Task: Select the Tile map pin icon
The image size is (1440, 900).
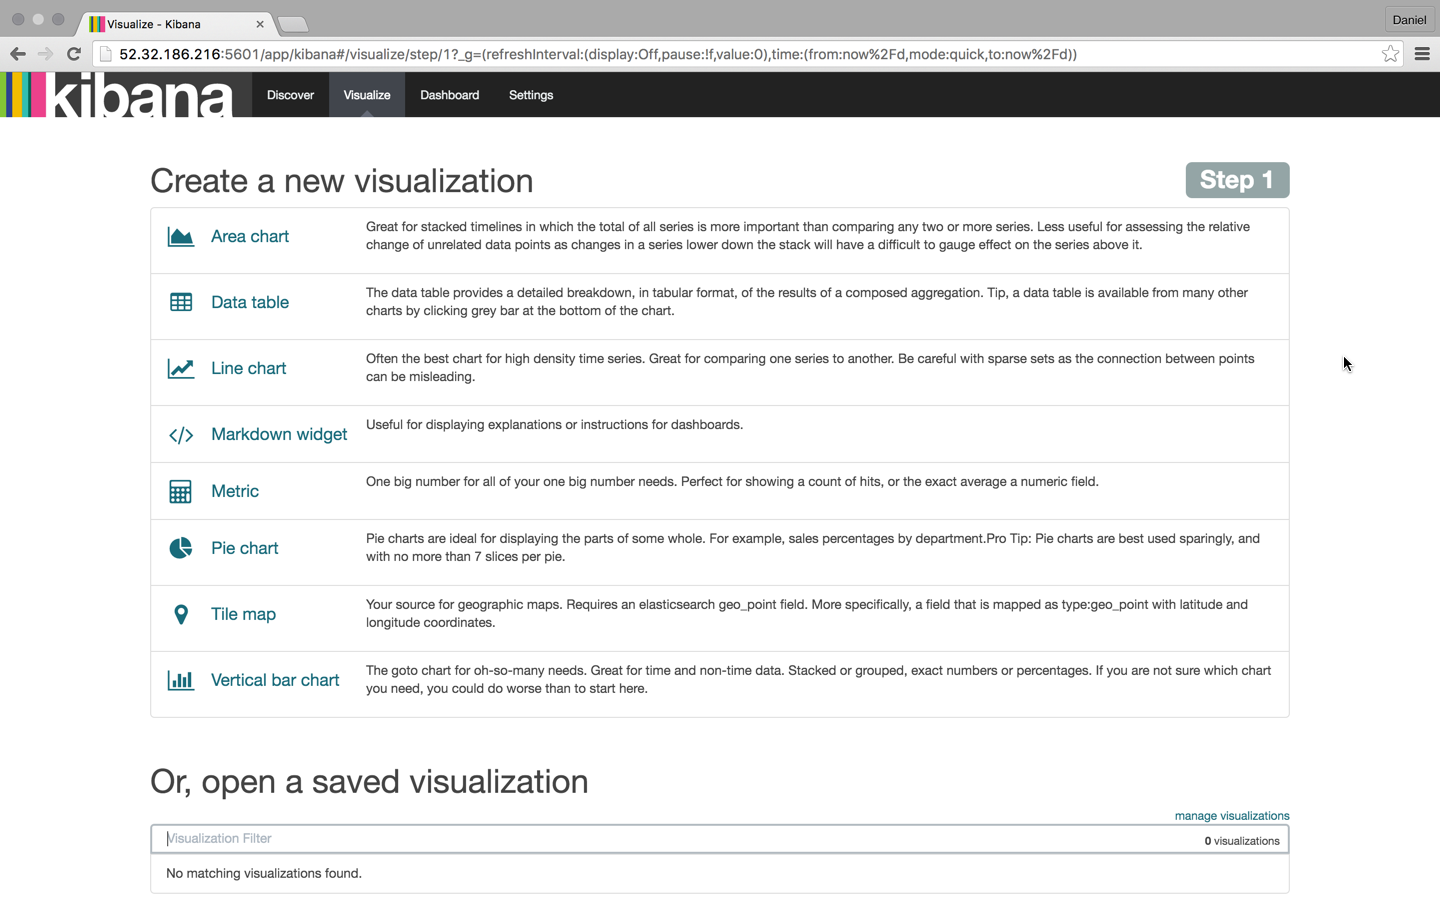Action: click(x=180, y=613)
